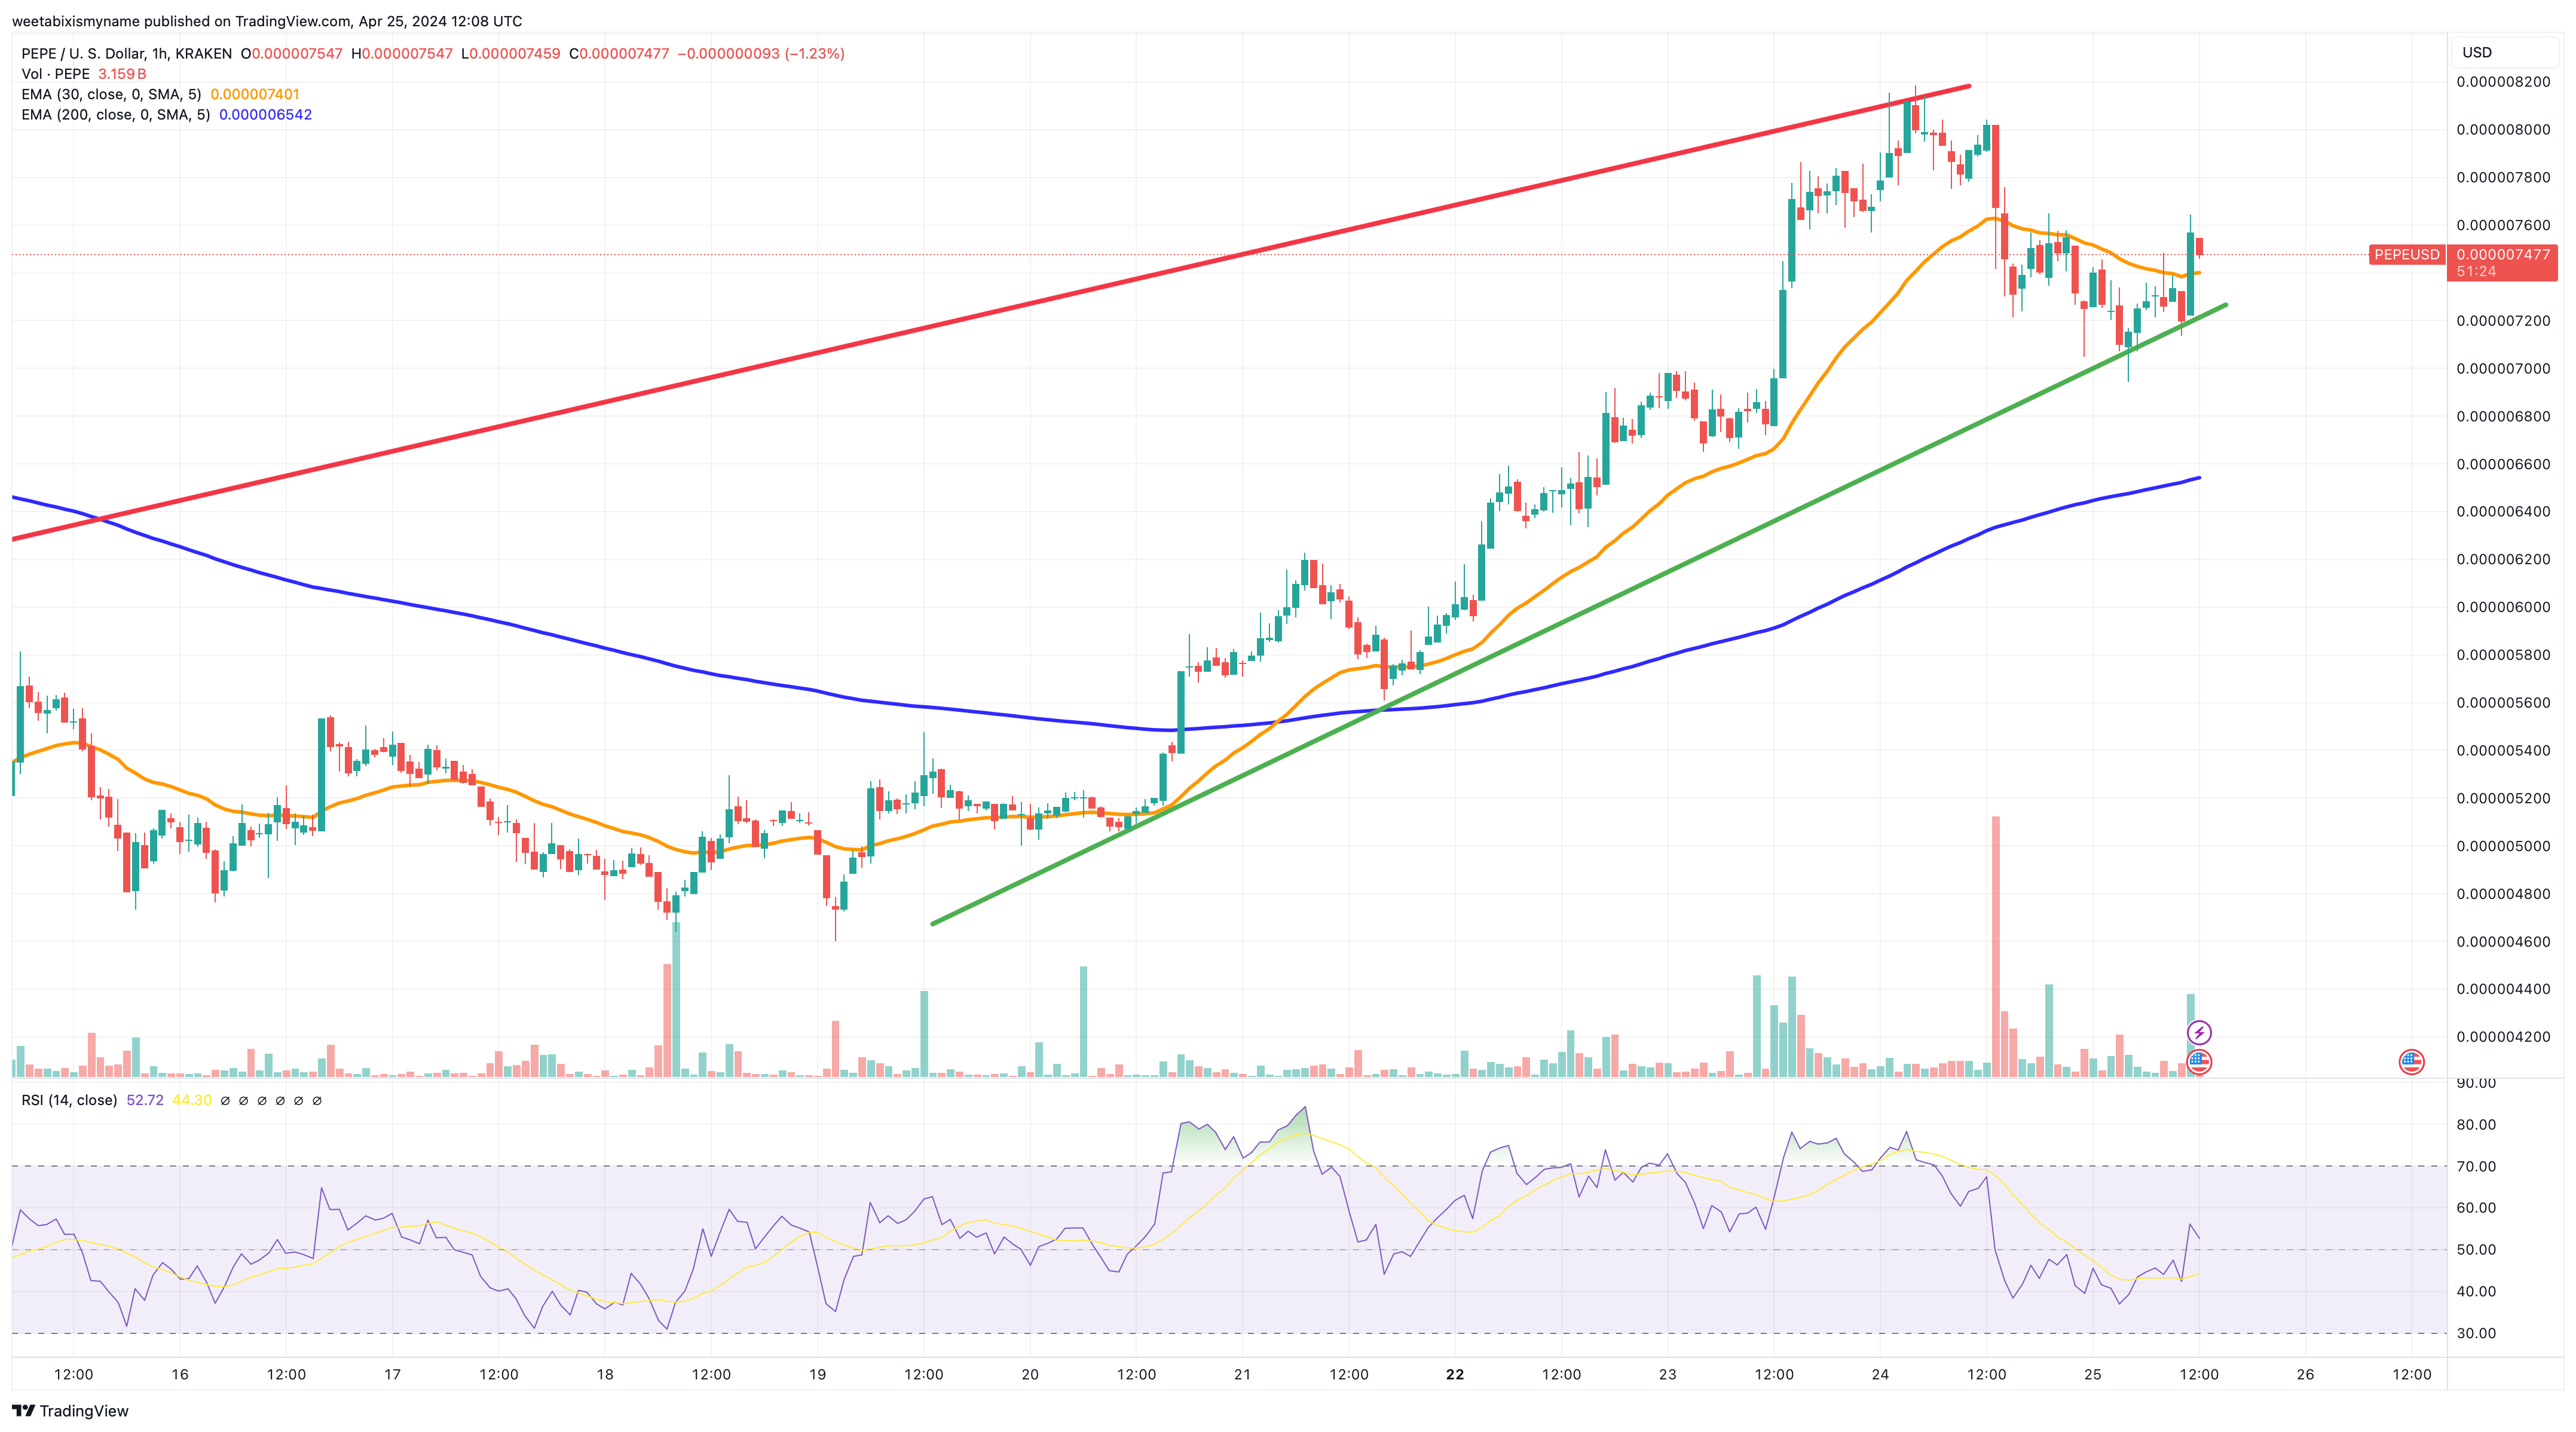This screenshot has height=1432, width=2576.
Task: Click the purple lightning bolt event icon
Action: (2200, 1034)
